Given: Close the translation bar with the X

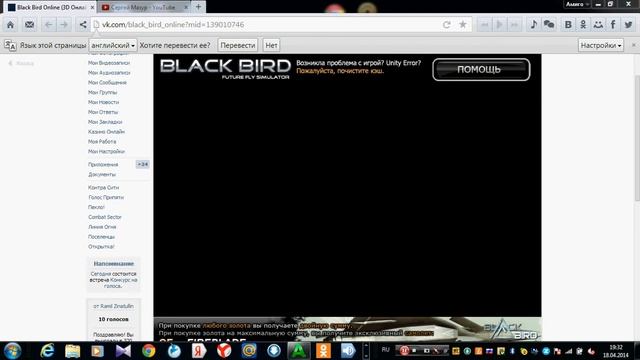Looking at the screenshot, I should (x=634, y=45).
